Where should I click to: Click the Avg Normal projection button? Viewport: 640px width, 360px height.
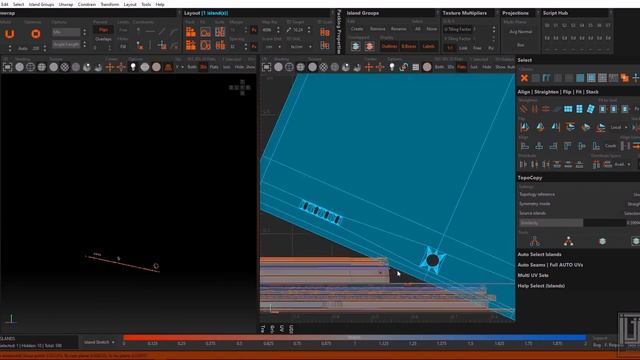click(x=520, y=31)
